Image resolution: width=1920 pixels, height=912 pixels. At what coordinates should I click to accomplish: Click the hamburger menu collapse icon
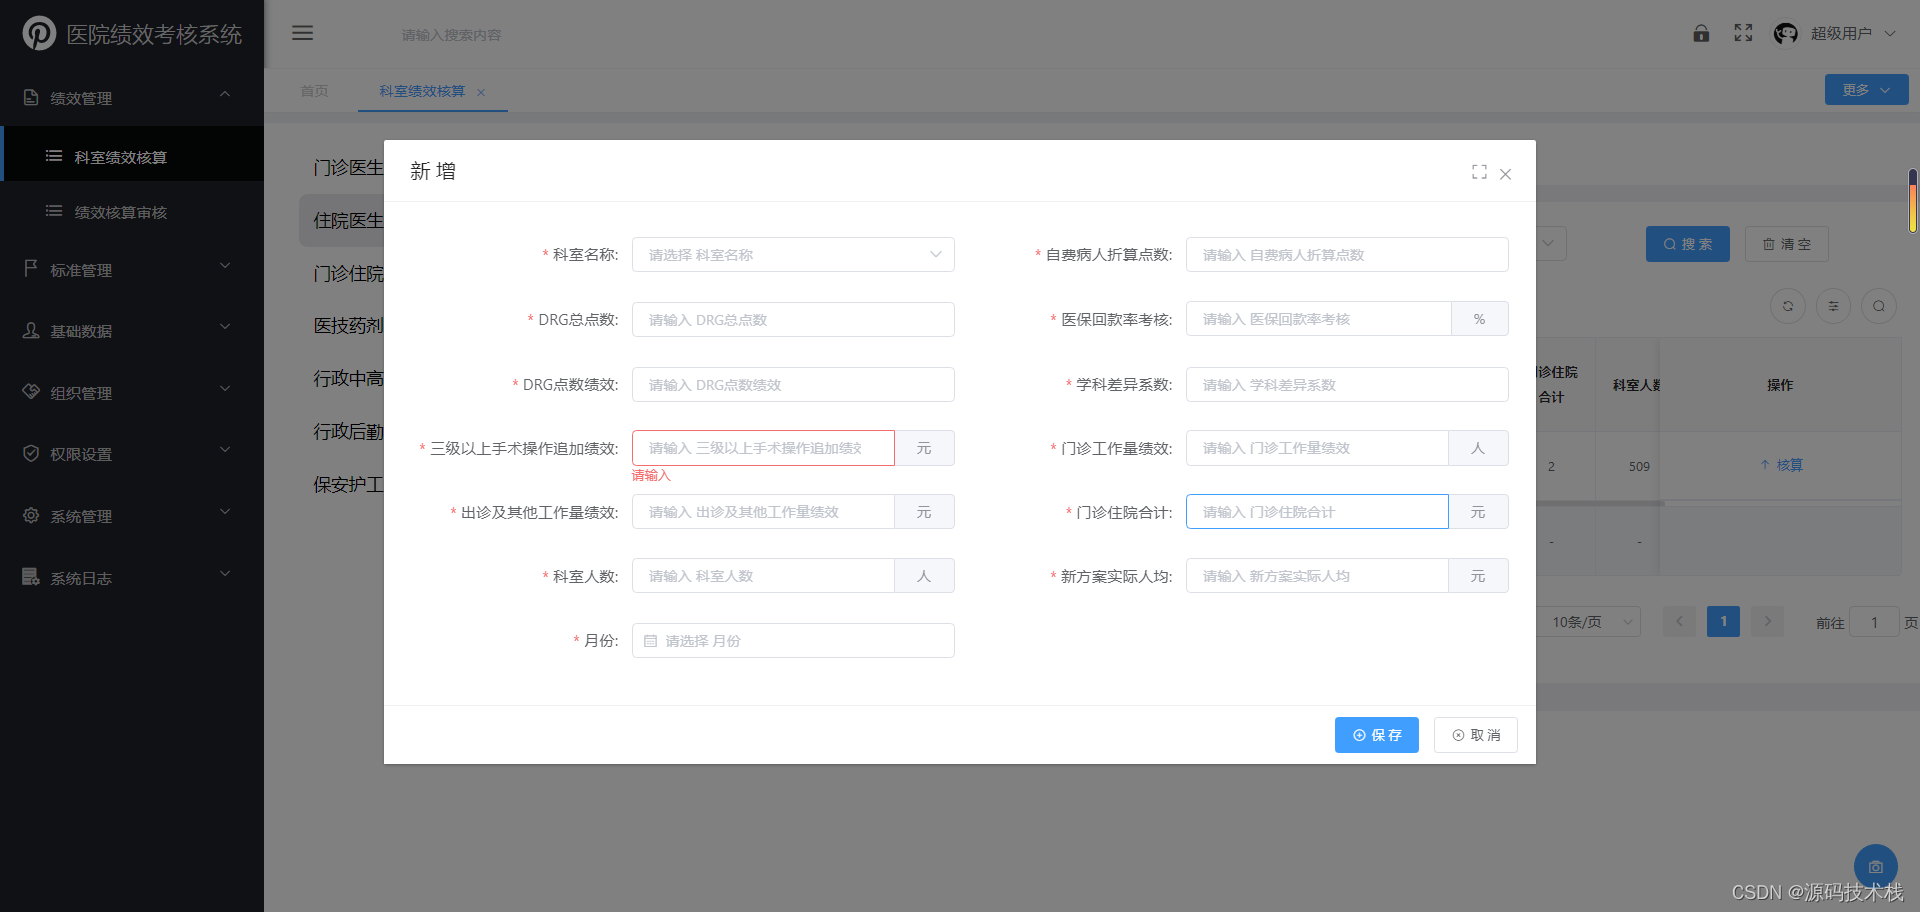pyautogui.click(x=302, y=33)
